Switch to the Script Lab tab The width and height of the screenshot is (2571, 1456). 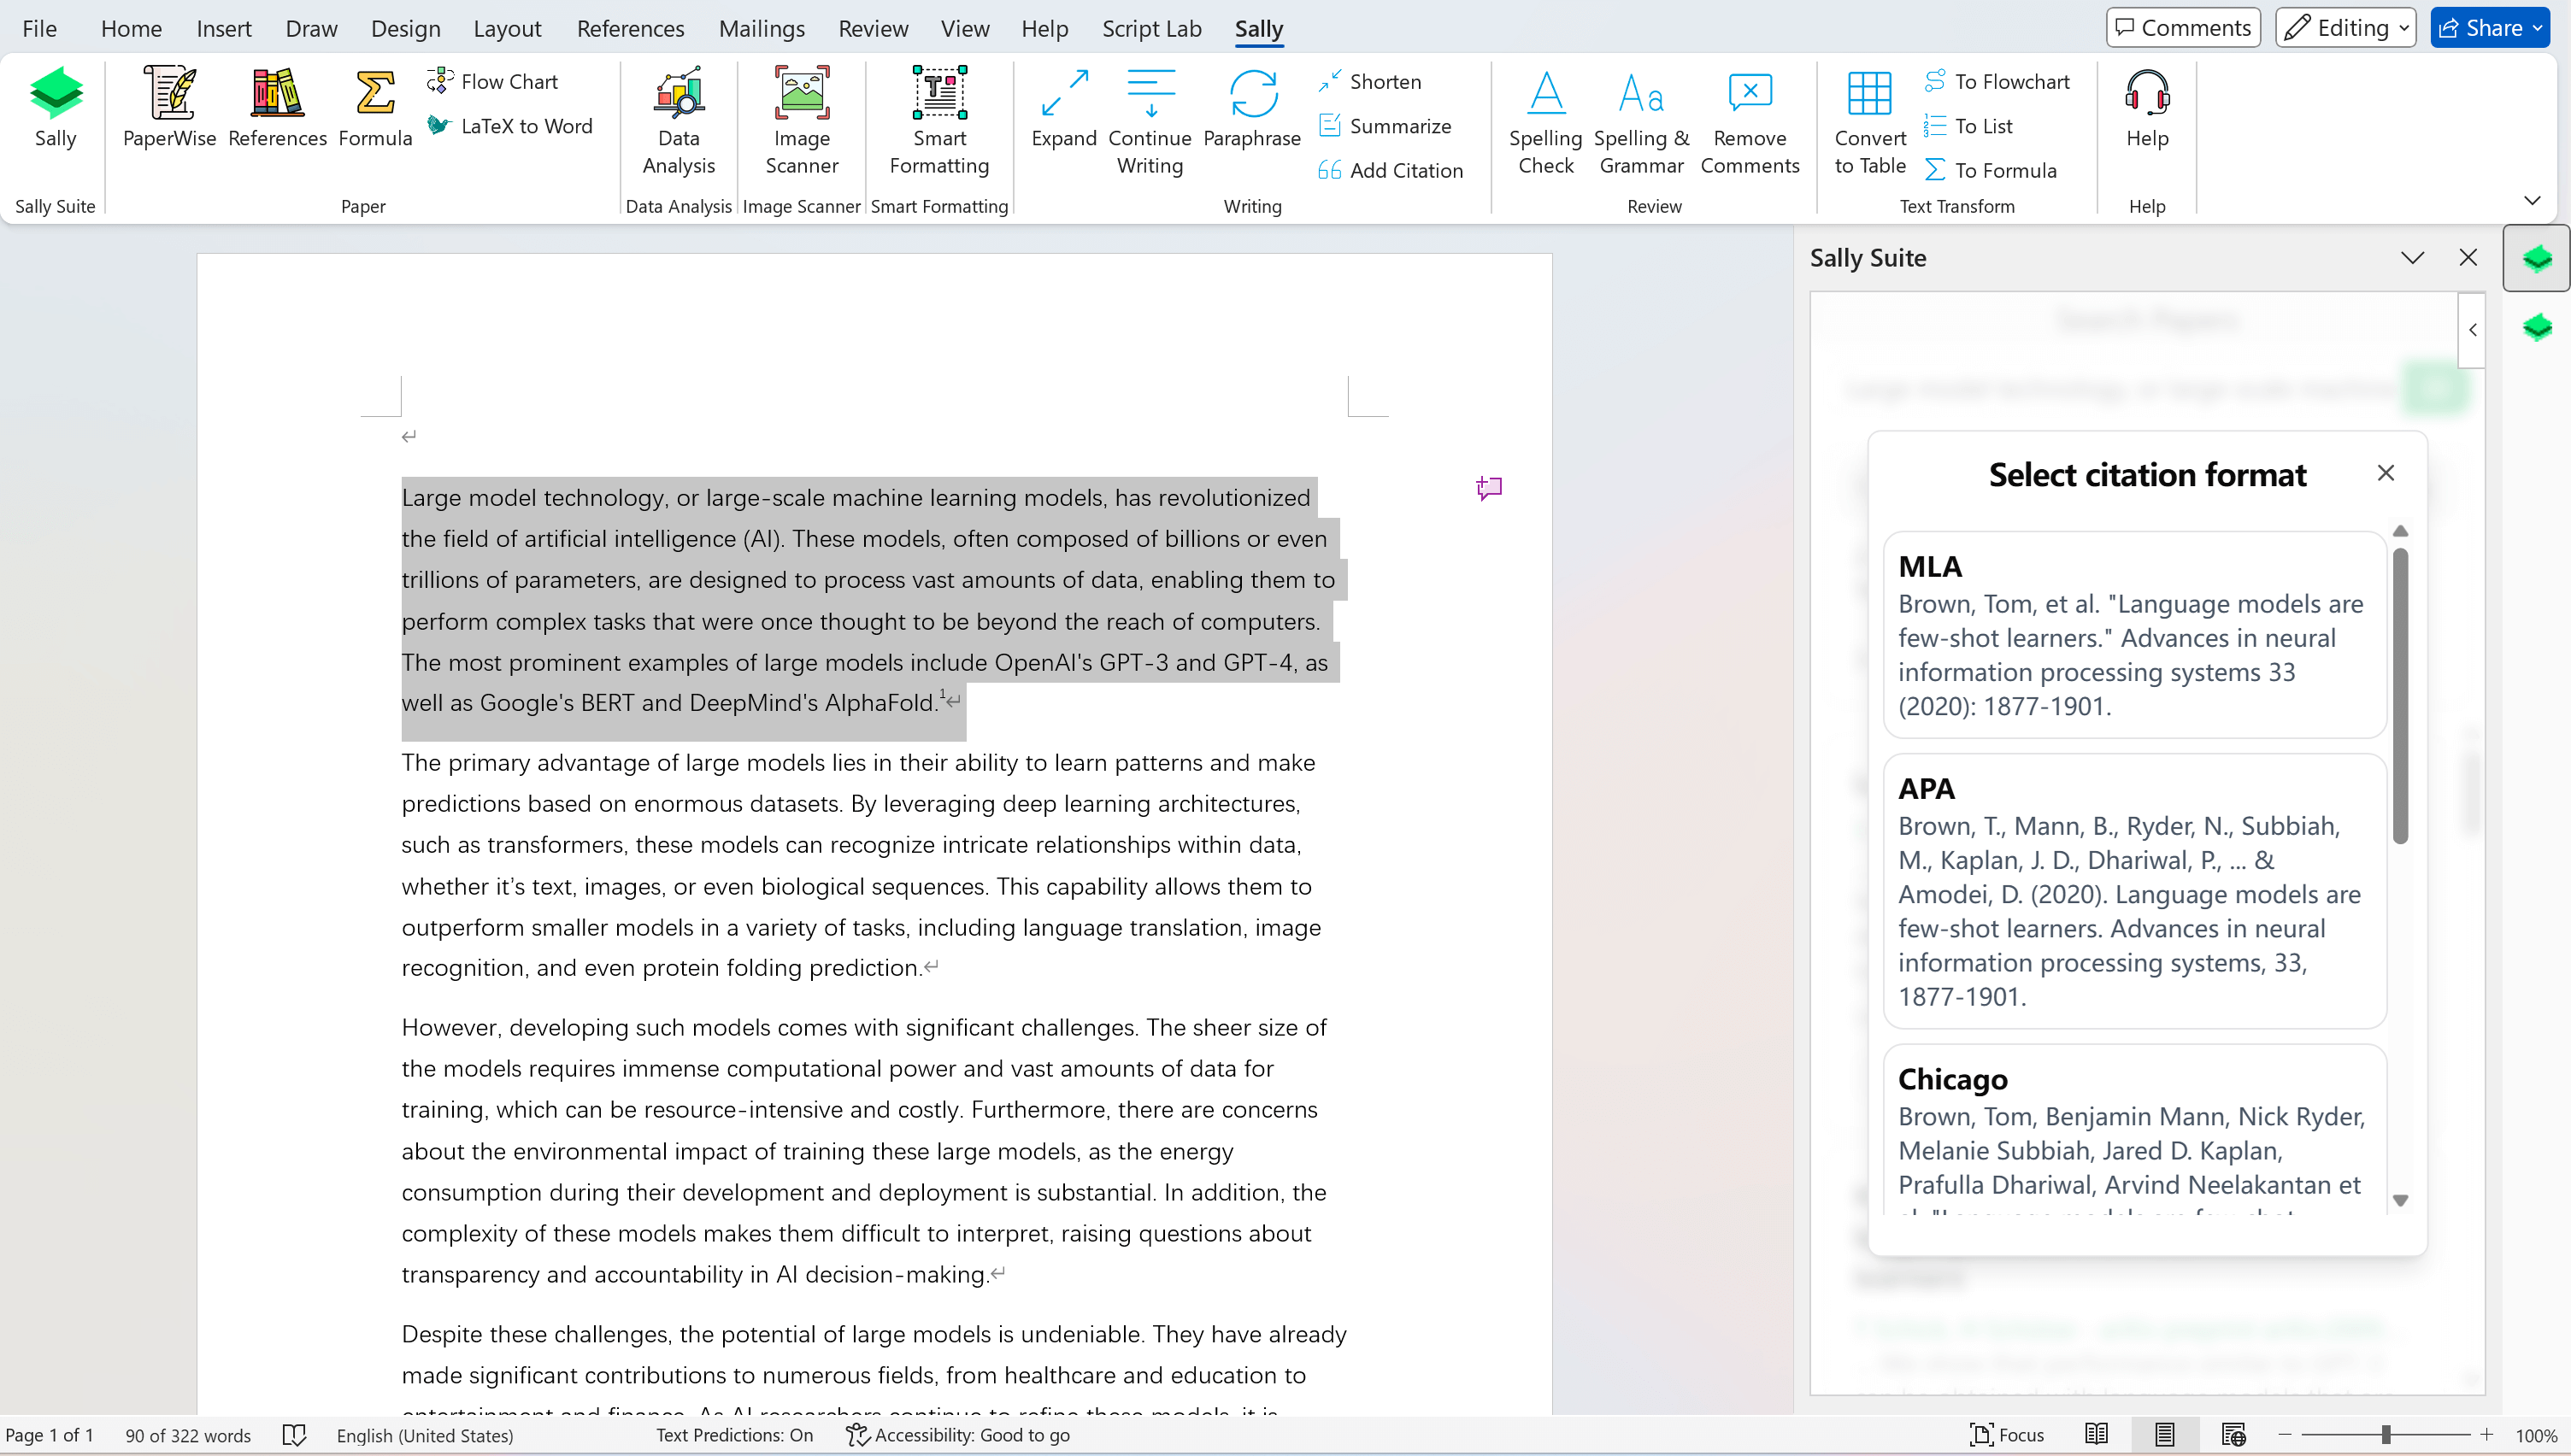click(1151, 28)
